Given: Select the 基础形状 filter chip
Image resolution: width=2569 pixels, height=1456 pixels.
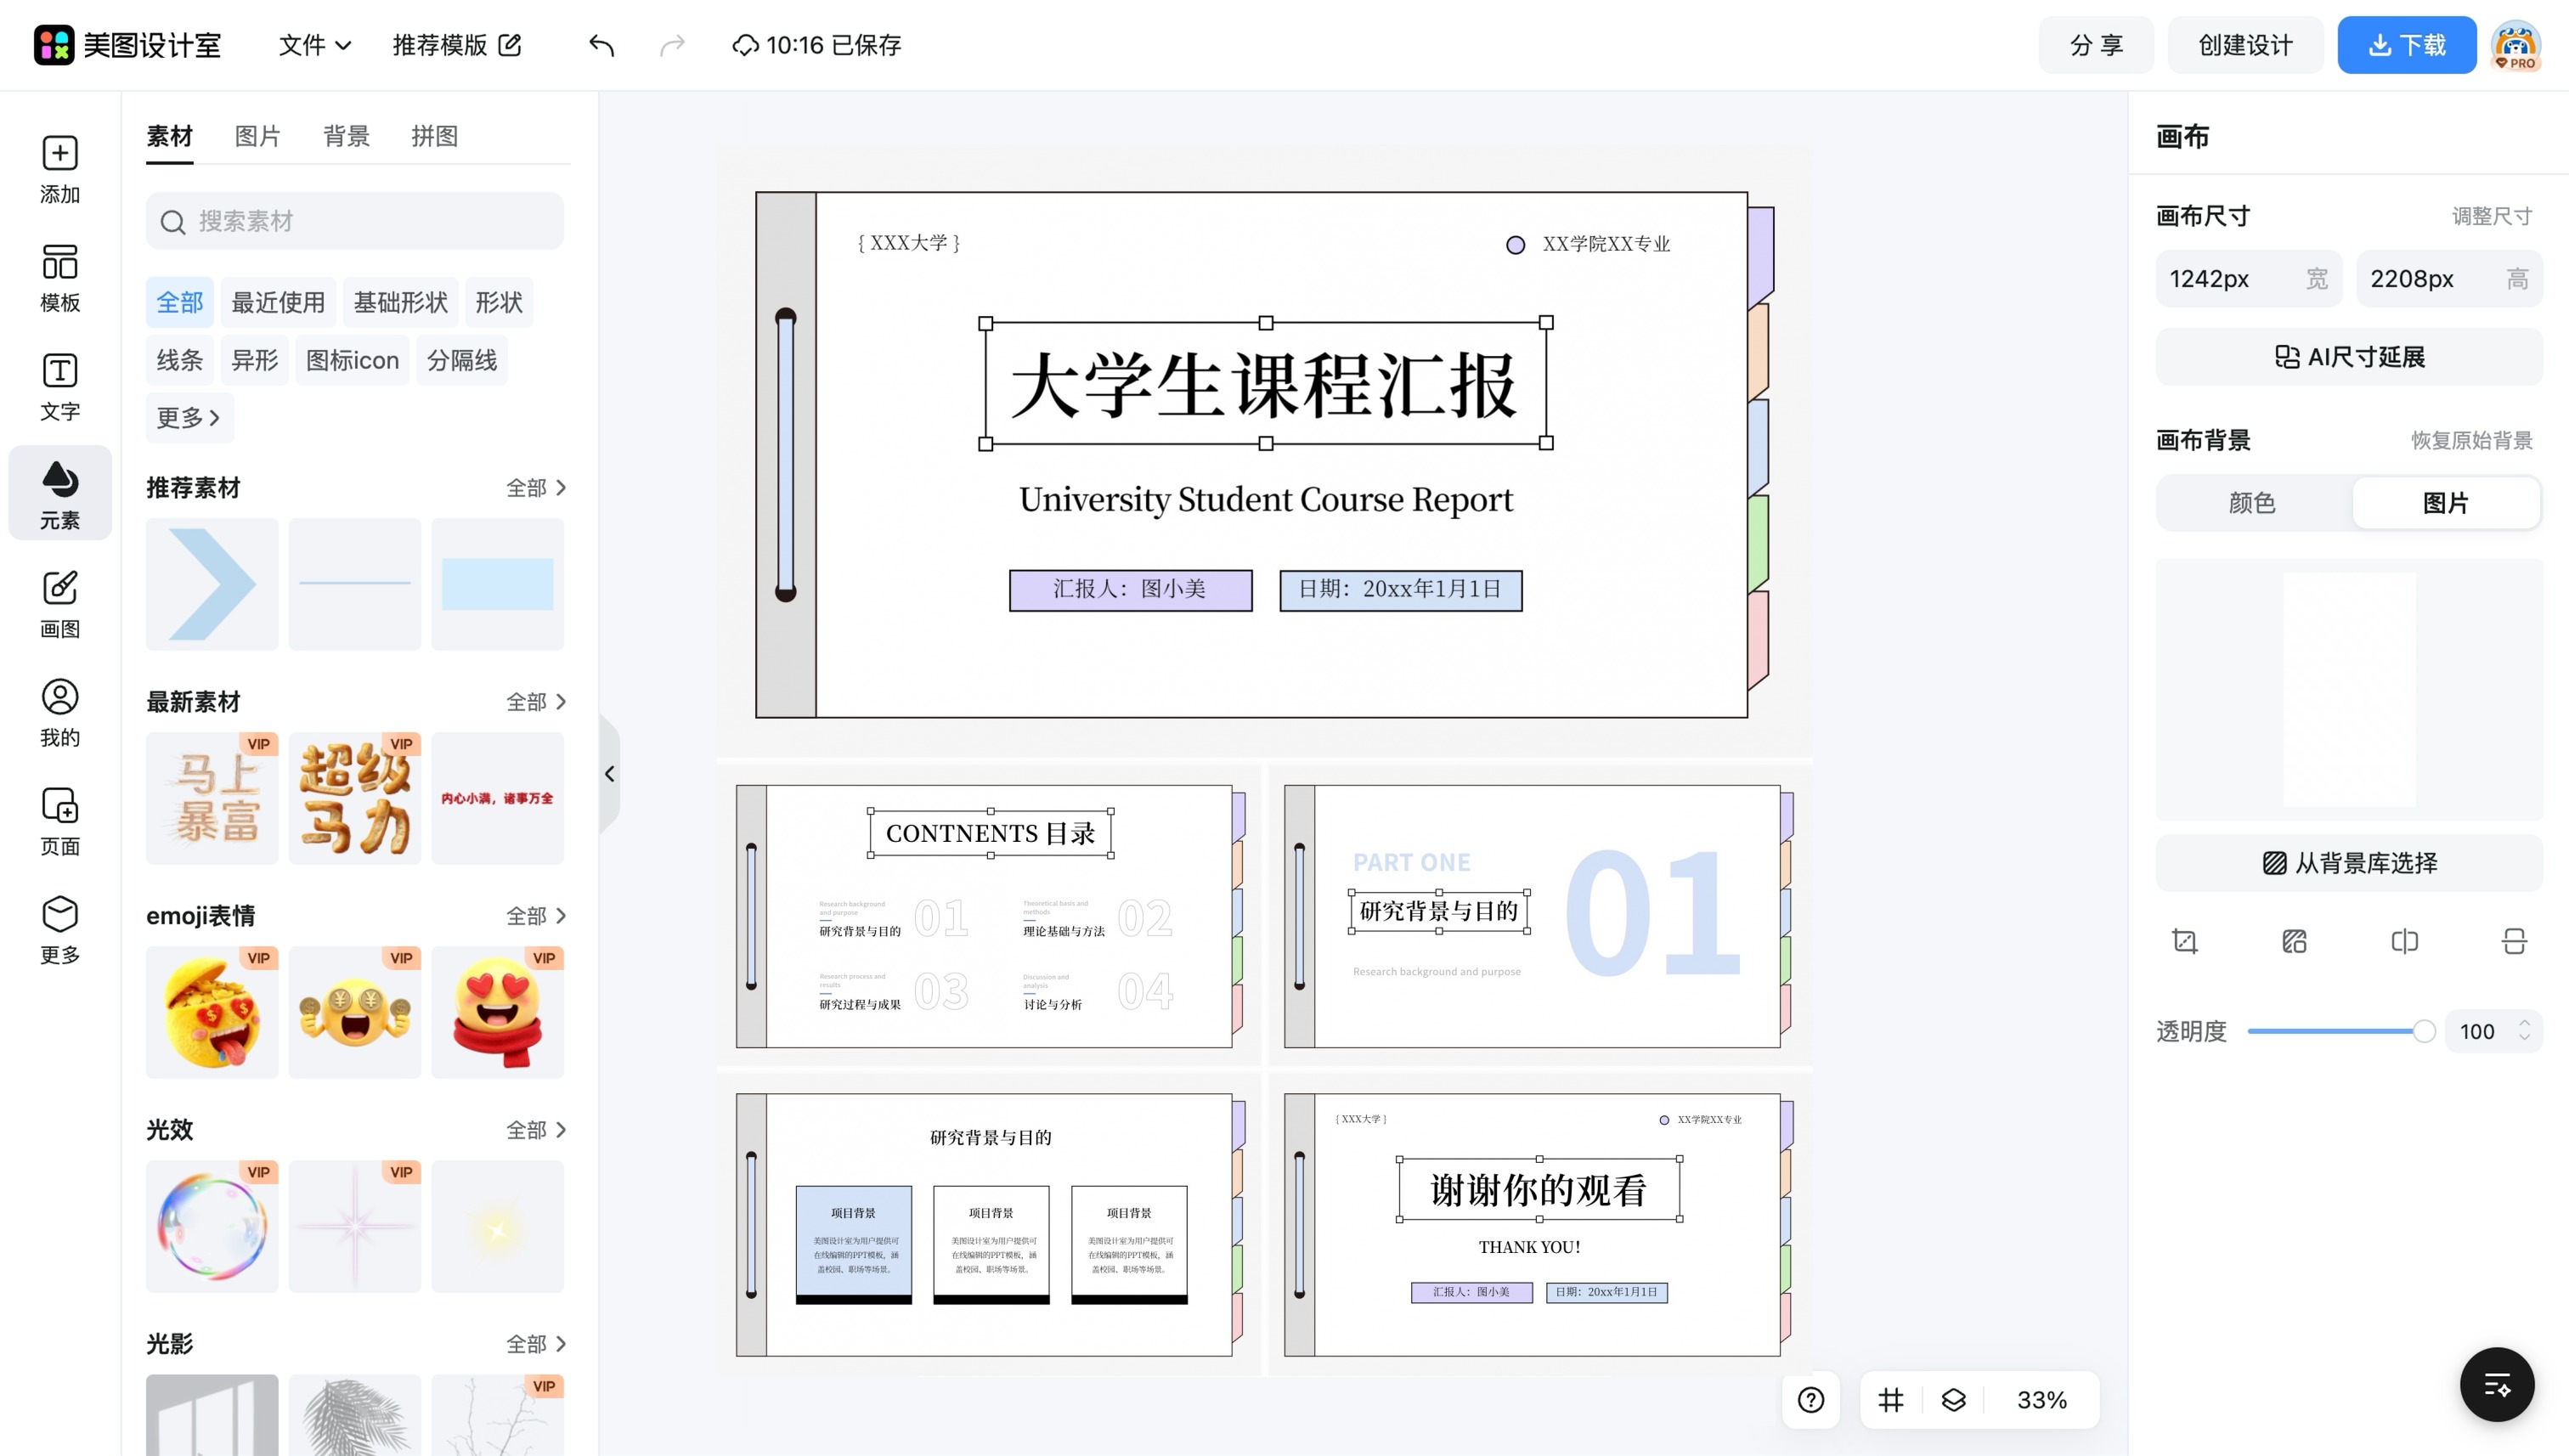Looking at the screenshot, I should click(400, 302).
